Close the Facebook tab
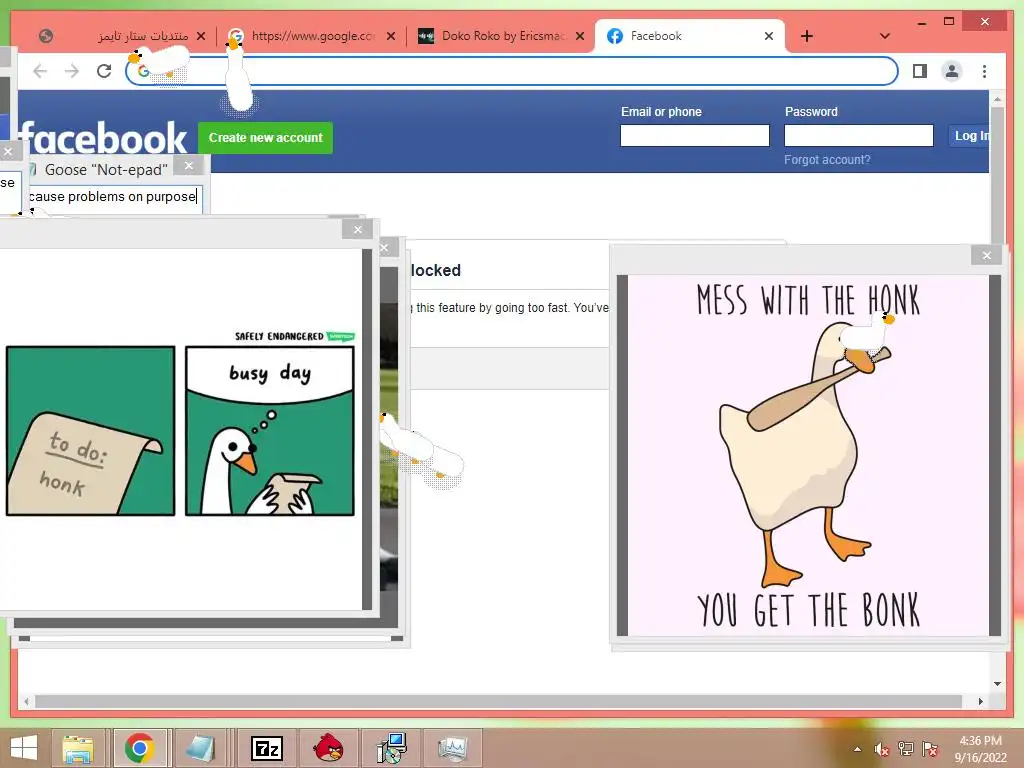This screenshot has height=768, width=1024. (769, 36)
